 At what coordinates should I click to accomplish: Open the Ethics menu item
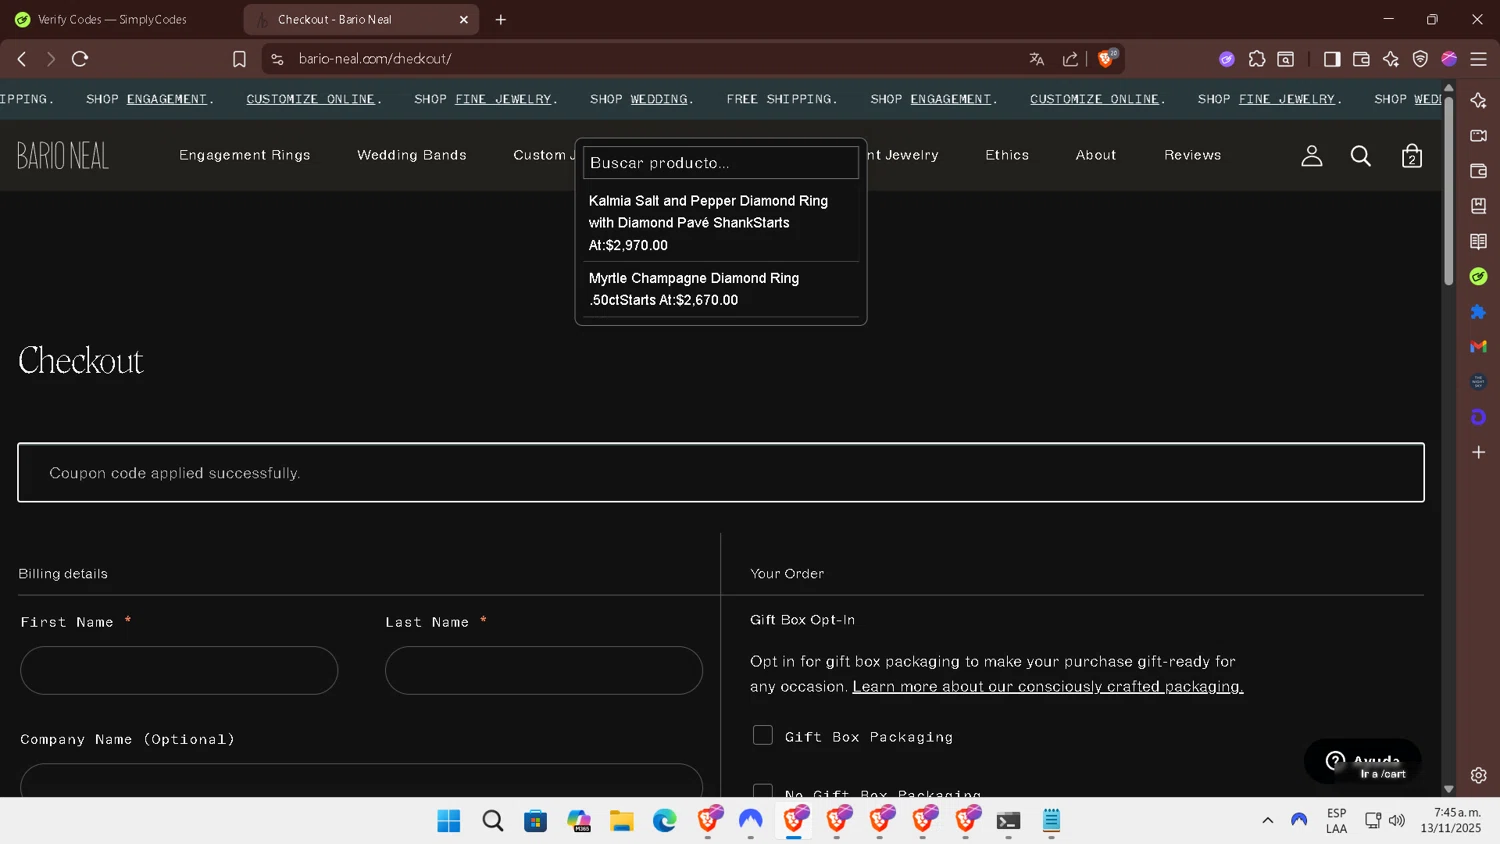1007,155
